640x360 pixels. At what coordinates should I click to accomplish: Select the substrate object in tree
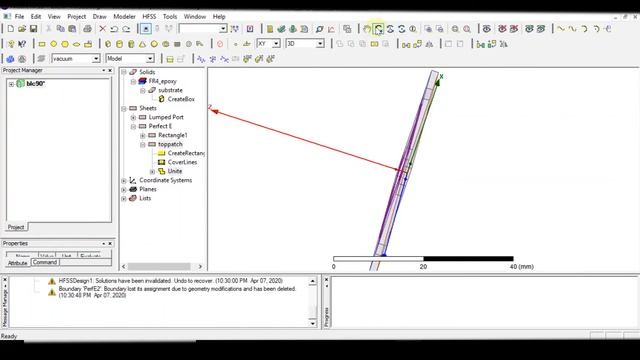(170, 90)
